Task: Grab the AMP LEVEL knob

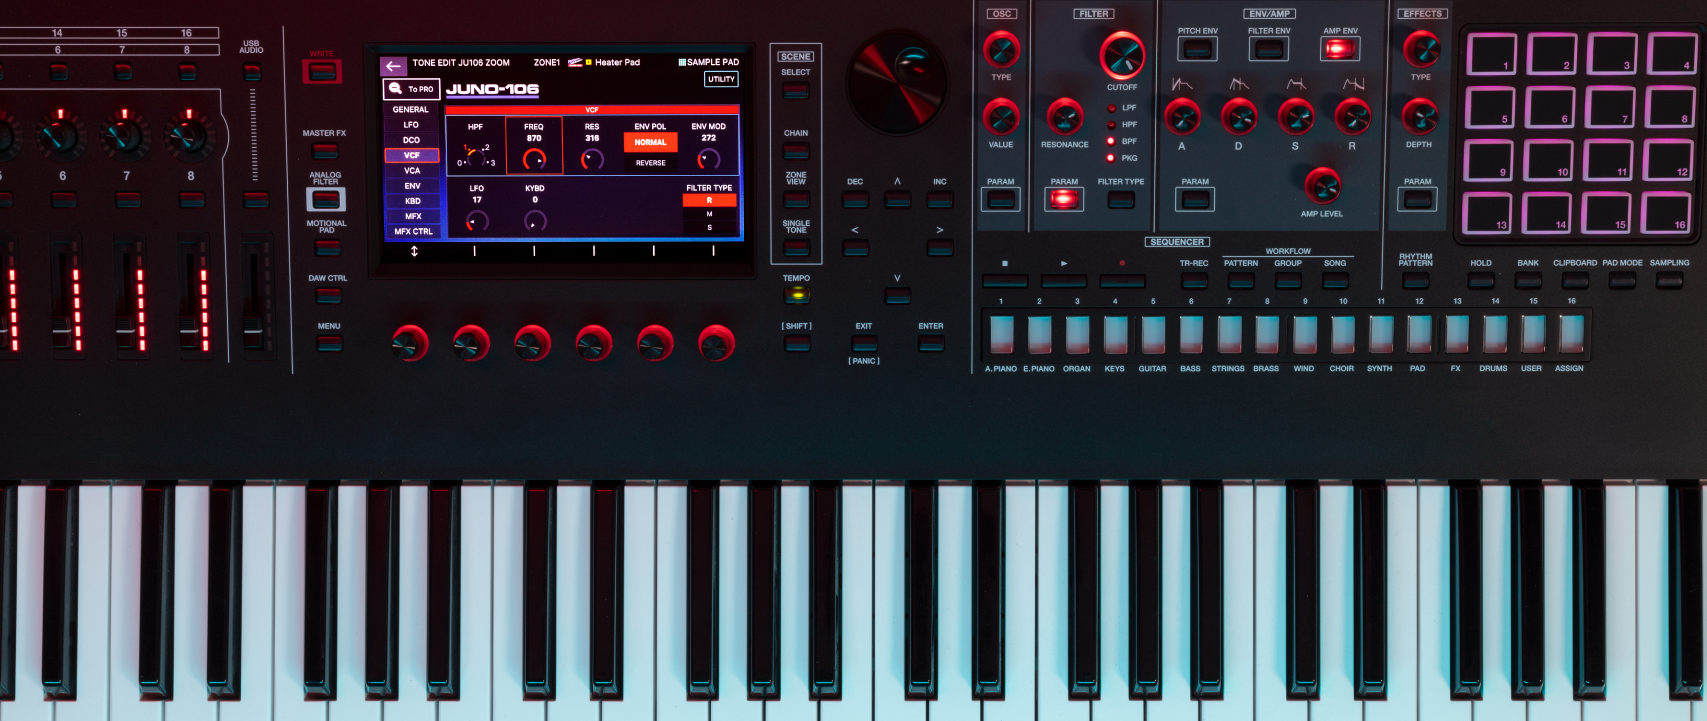Action: tap(1322, 186)
